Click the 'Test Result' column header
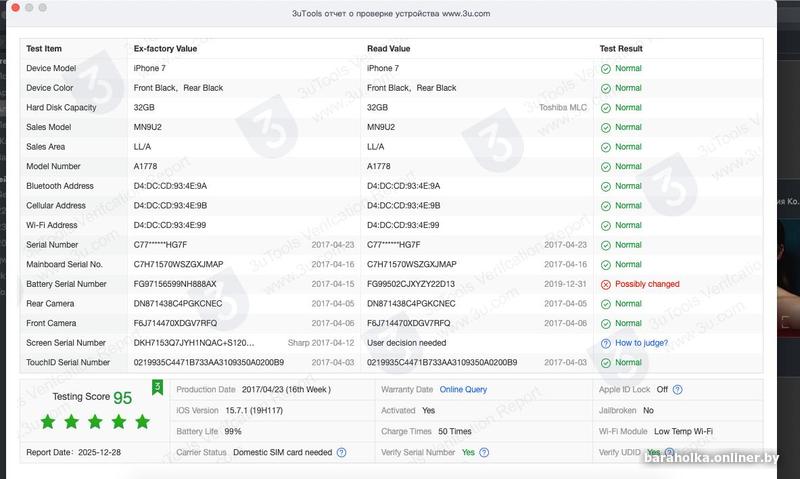Viewport: 800px width, 479px height. point(621,48)
